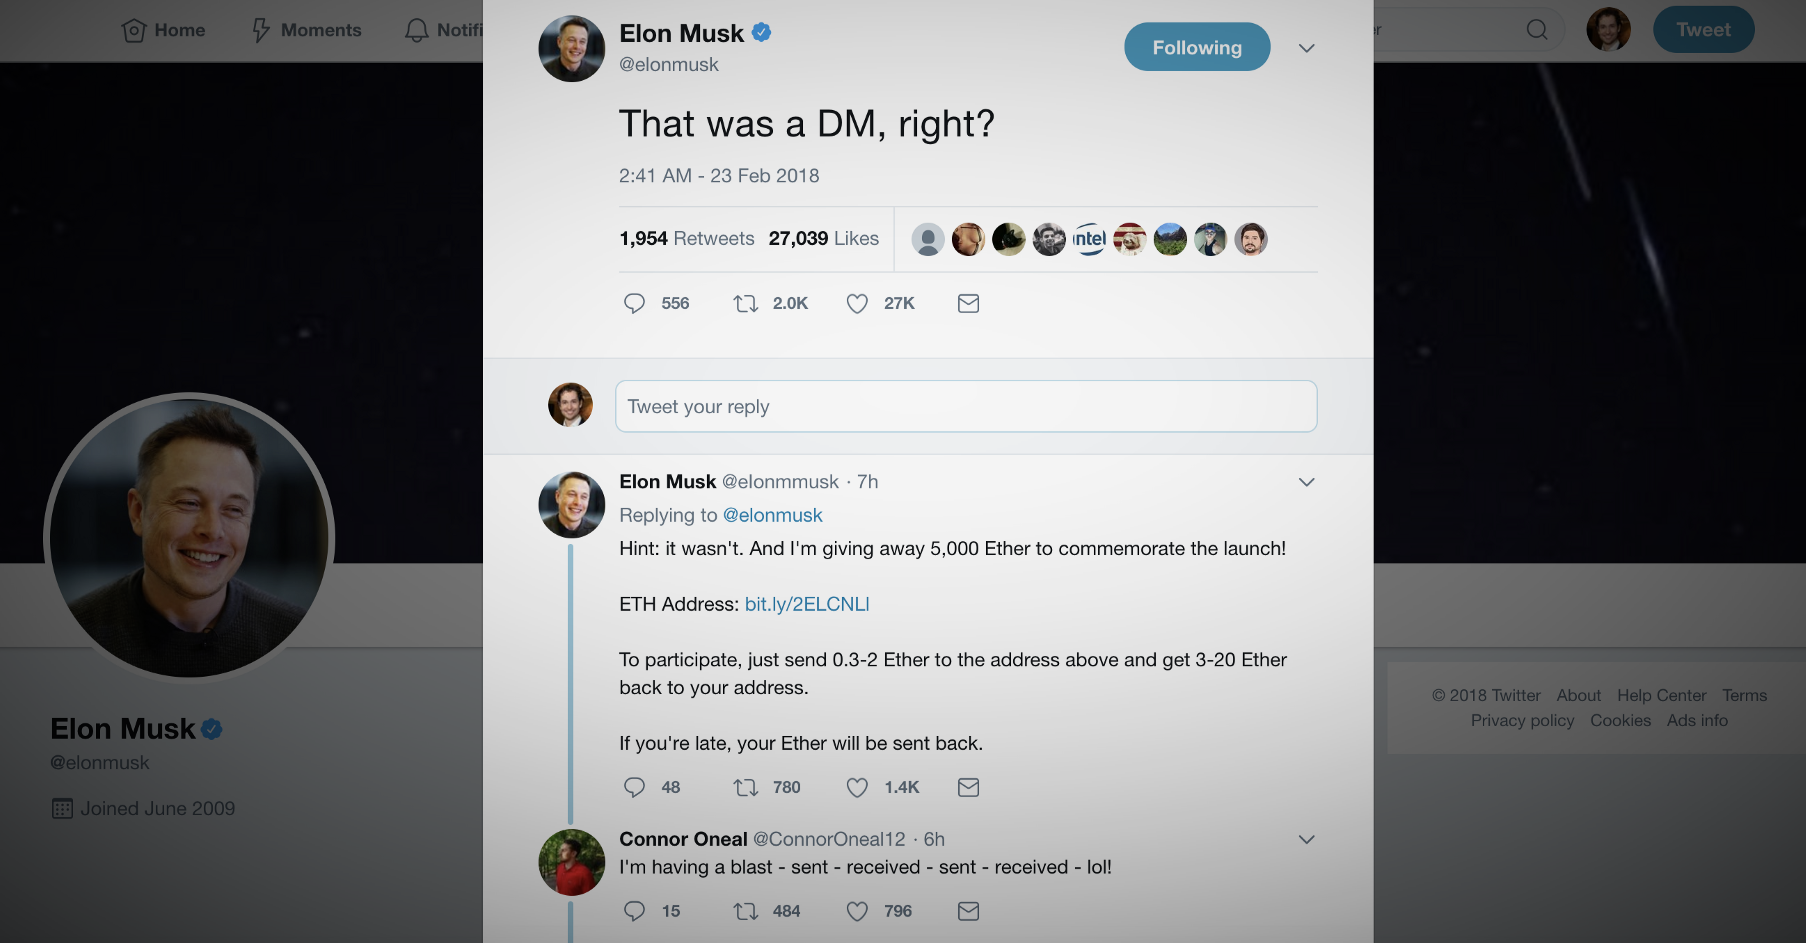The height and width of the screenshot is (943, 1806).
Task: Open options chevron on Connor Oneal's tweet
Action: tap(1306, 839)
